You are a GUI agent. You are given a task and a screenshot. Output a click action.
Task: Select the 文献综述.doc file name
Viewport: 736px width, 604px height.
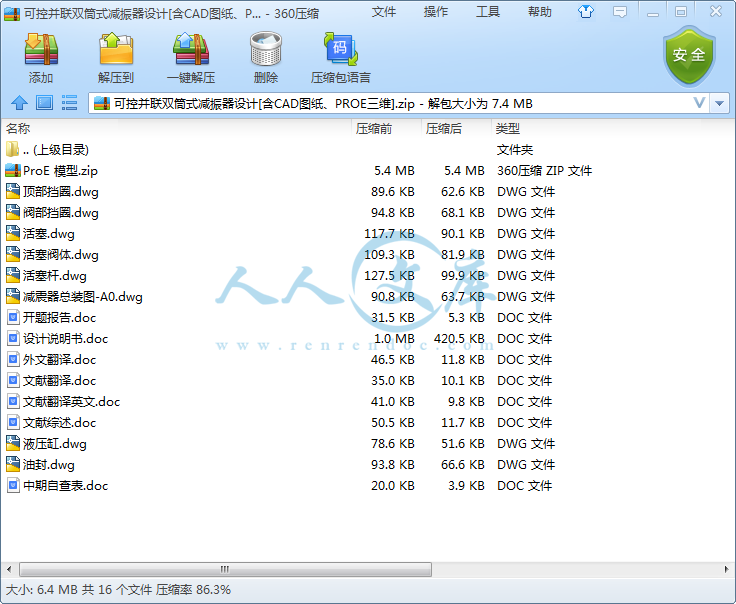pos(60,423)
